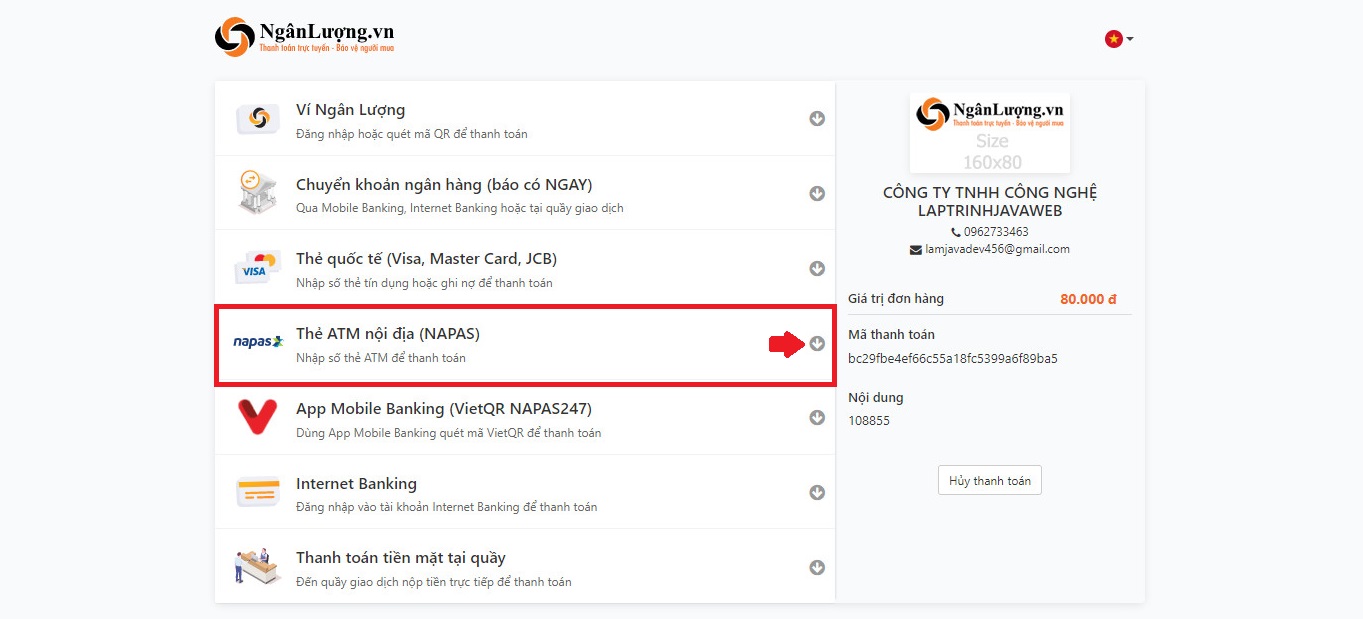Screen dimensions: 1363x619
Task: Click the merchant logo placeholder image
Action: [989, 133]
